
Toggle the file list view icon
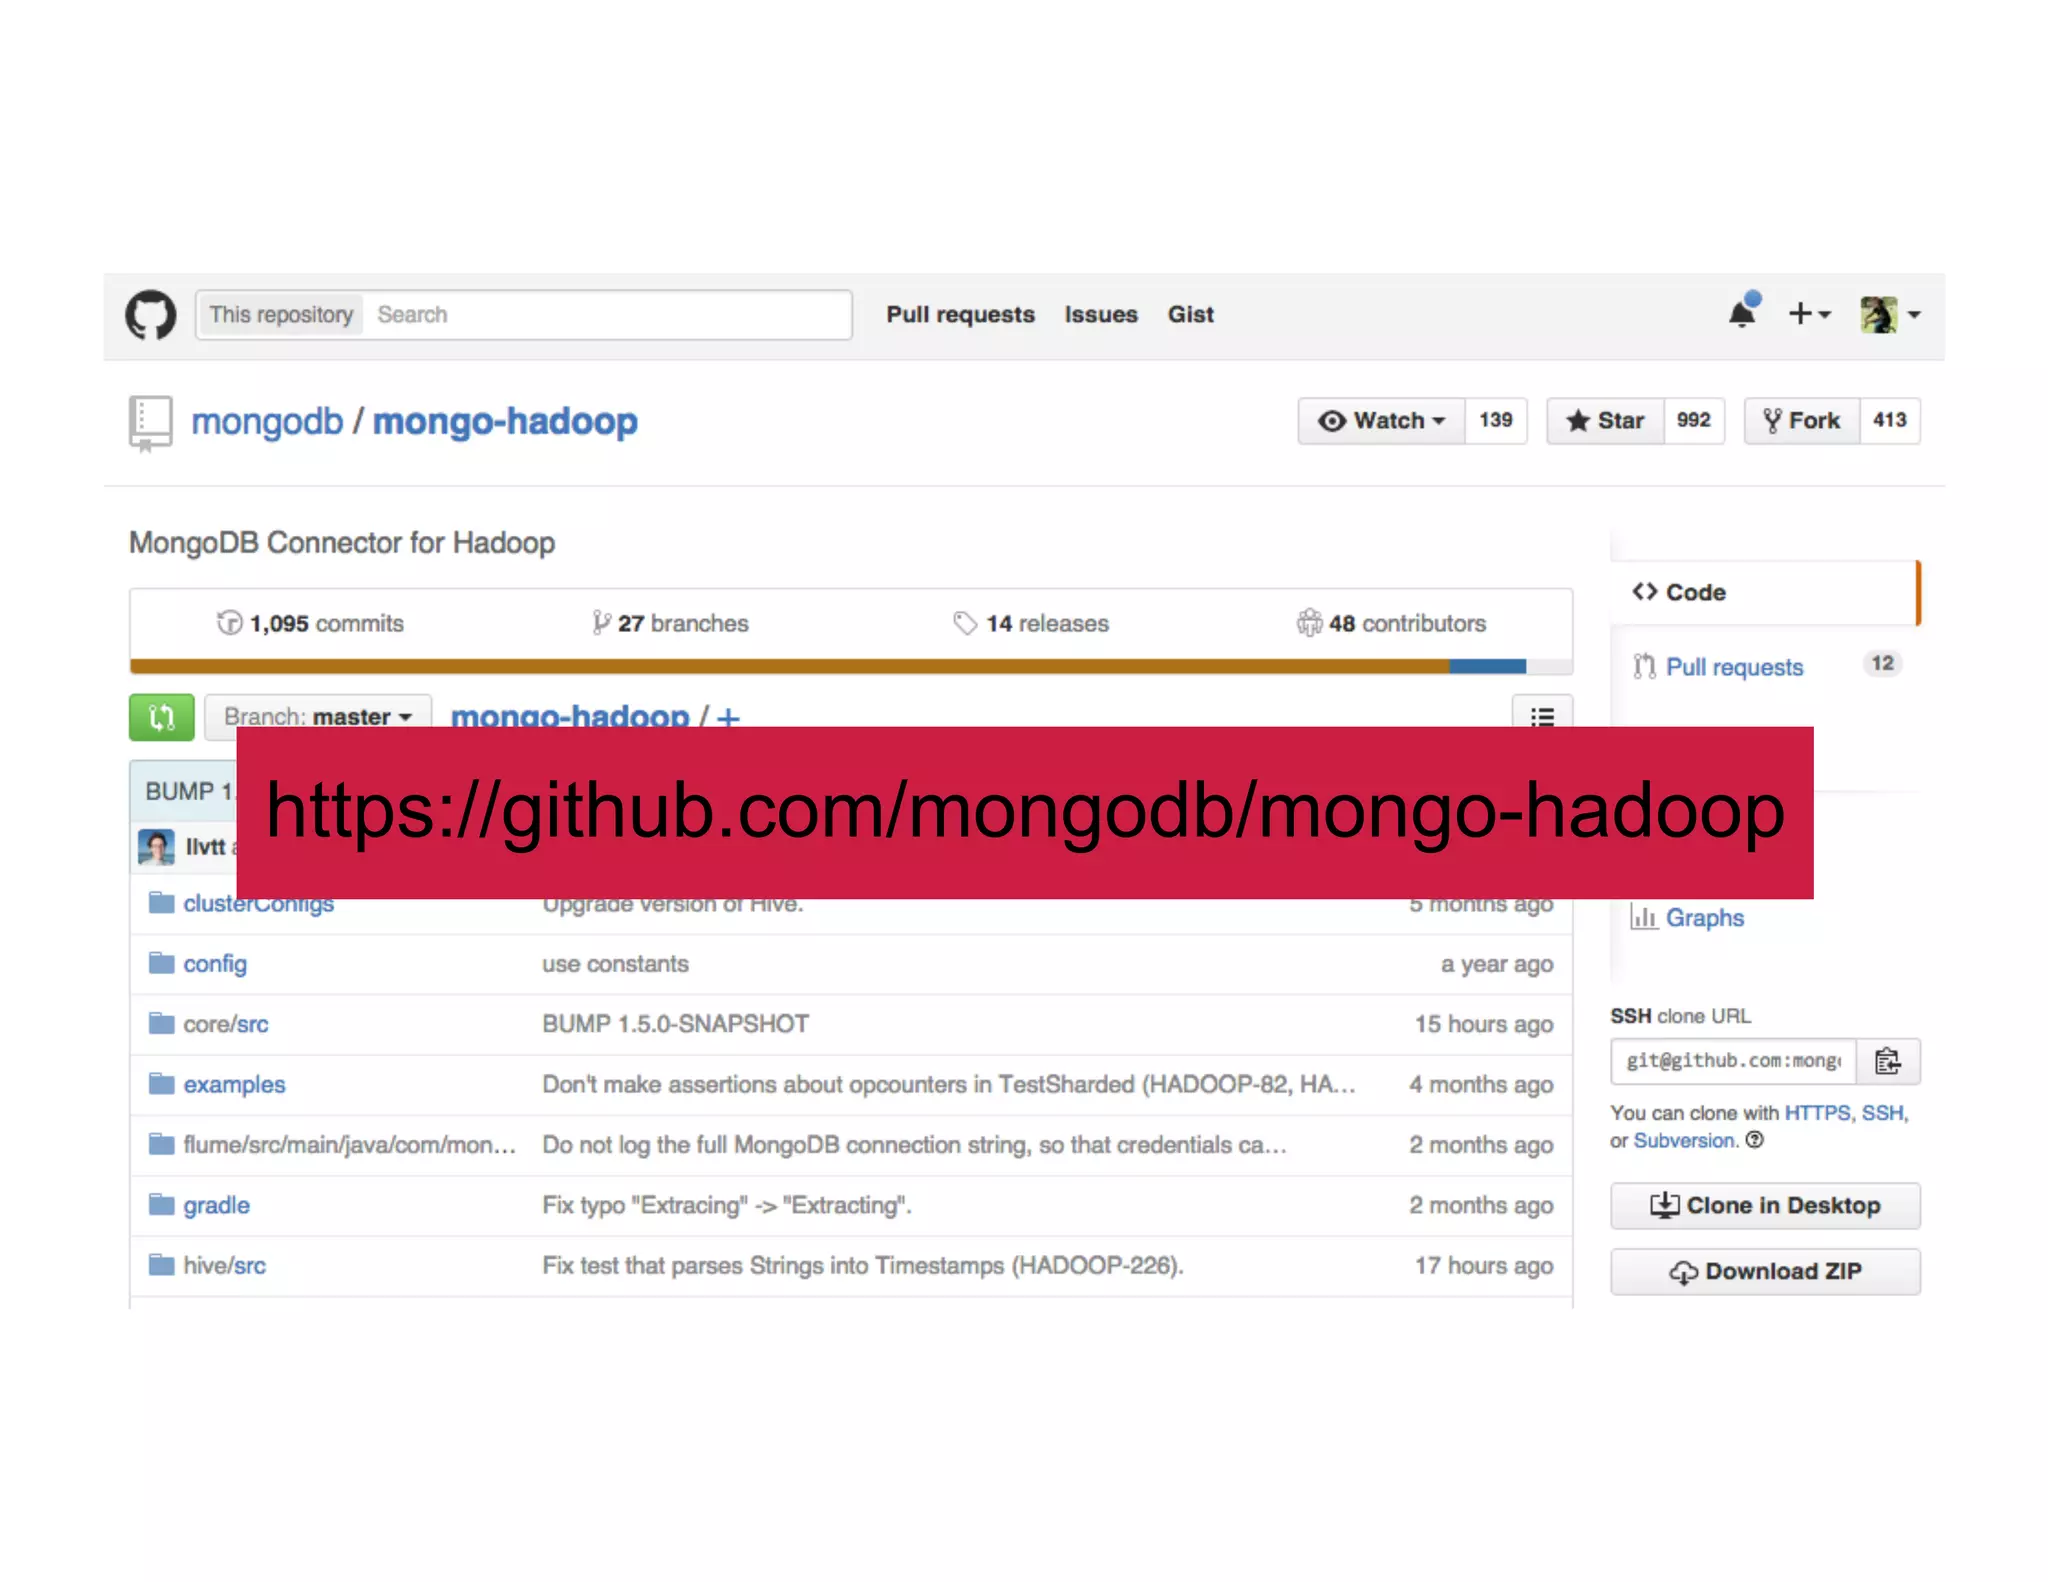point(1542,716)
